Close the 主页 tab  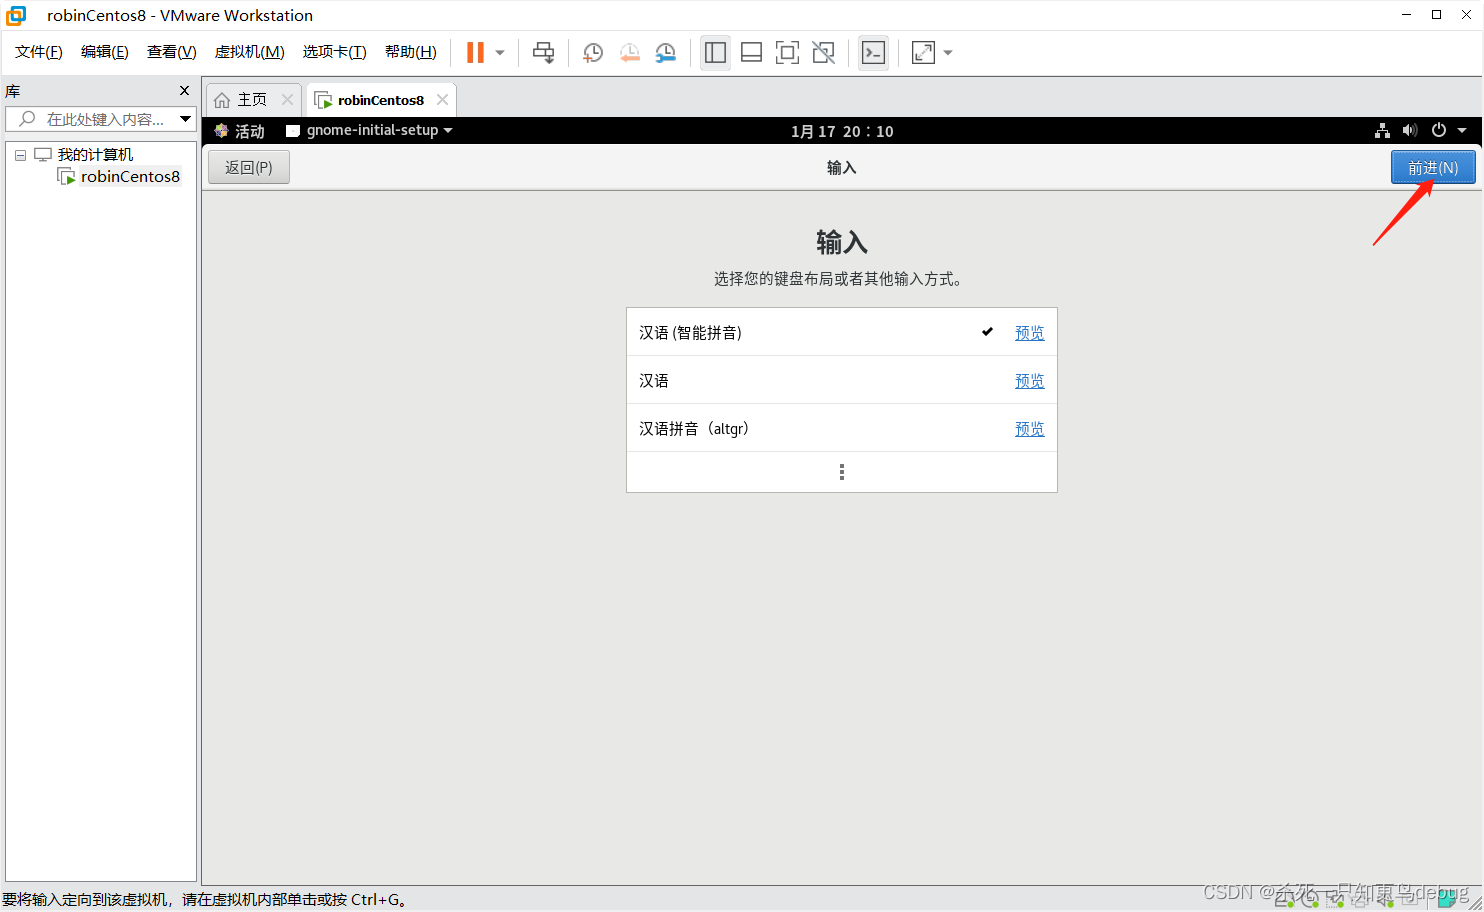[288, 100]
